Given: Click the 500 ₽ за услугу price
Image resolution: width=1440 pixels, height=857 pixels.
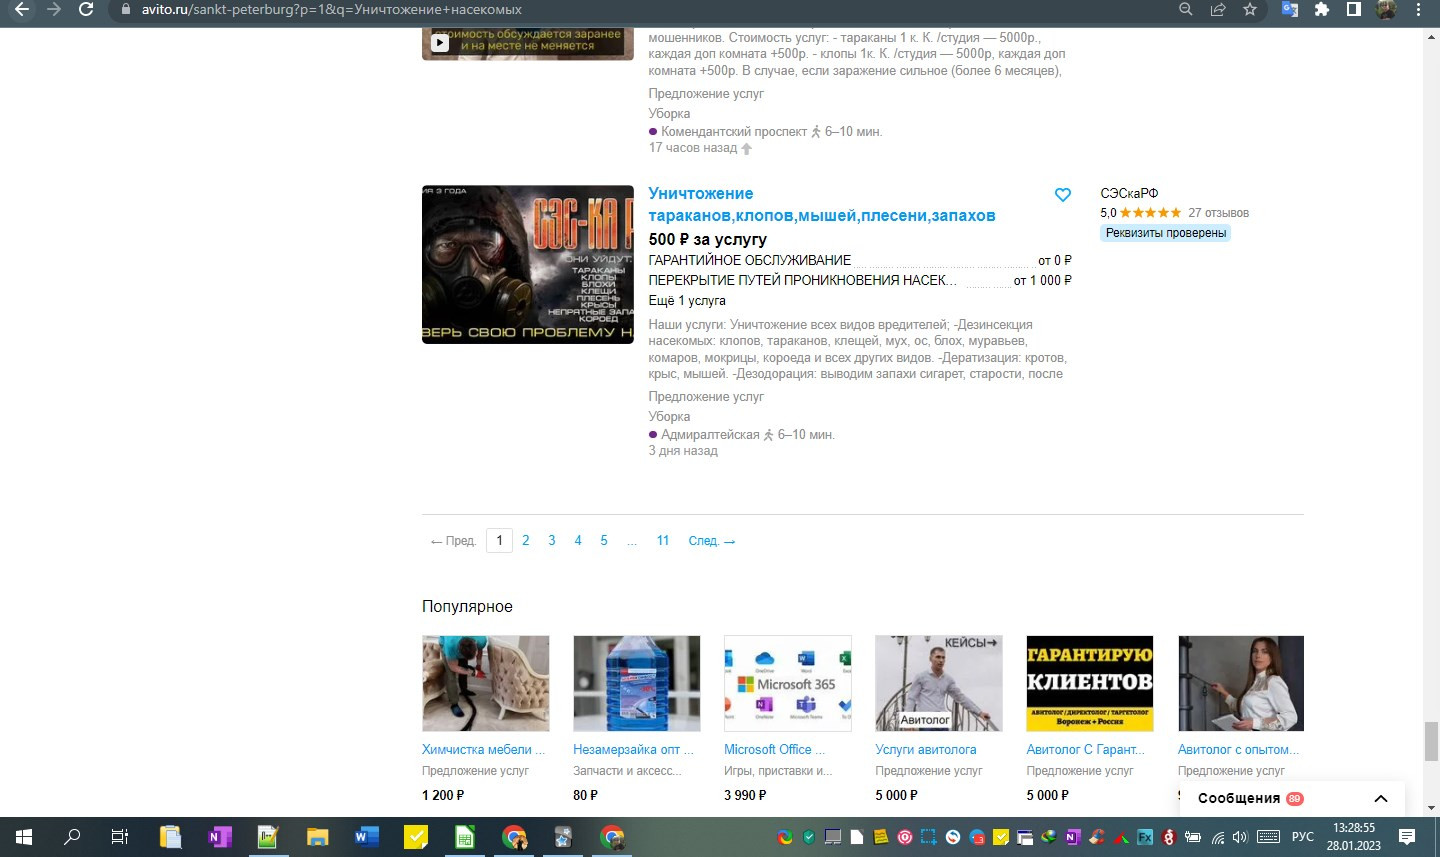Looking at the screenshot, I should [x=708, y=239].
